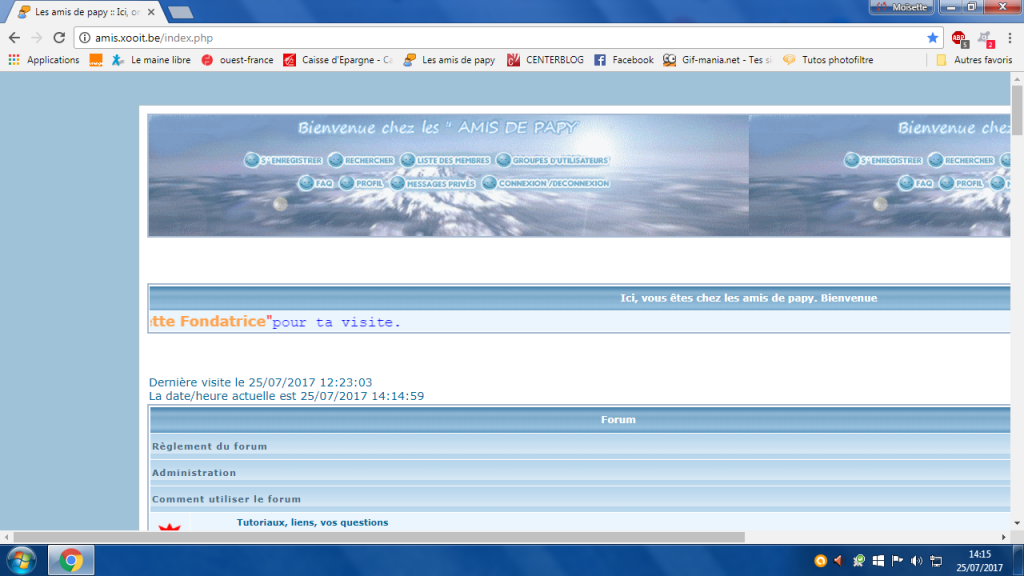Viewport: 1024px width, 576px height.
Task: Open Messages privés in the first banner
Action: coord(432,184)
